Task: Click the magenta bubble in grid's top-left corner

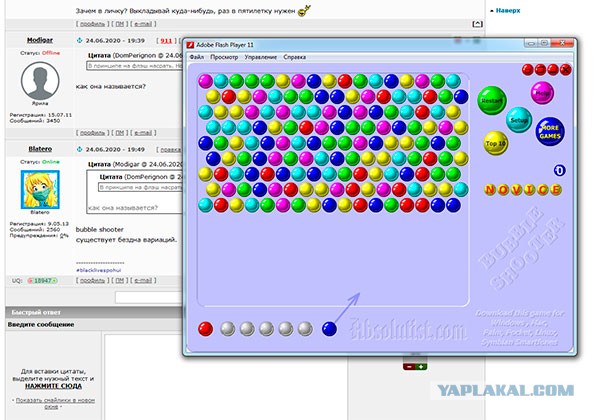Action: pyautogui.click(x=205, y=81)
